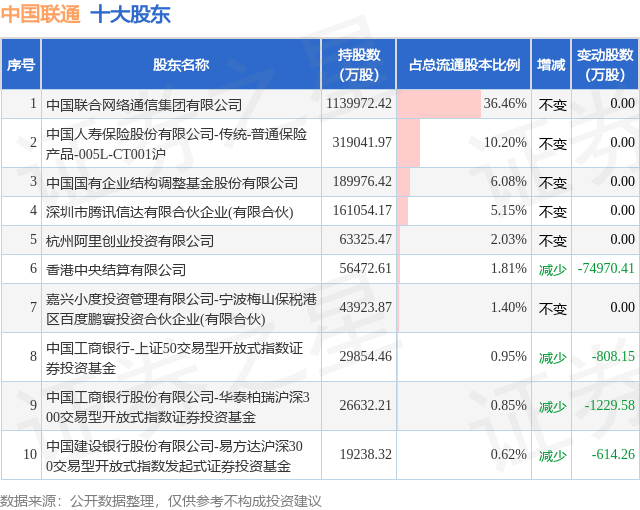Click 不变 in the 中国联合网络通信 row

click(x=553, y=105)
